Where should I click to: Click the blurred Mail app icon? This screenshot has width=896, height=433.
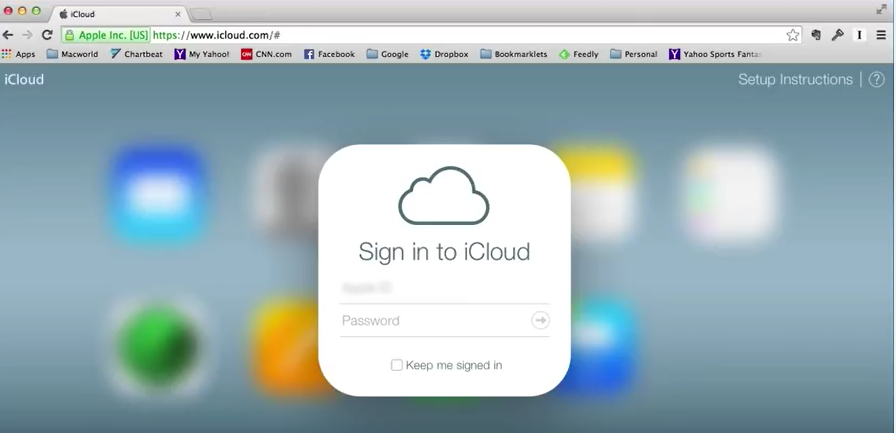tap(159, 194)
